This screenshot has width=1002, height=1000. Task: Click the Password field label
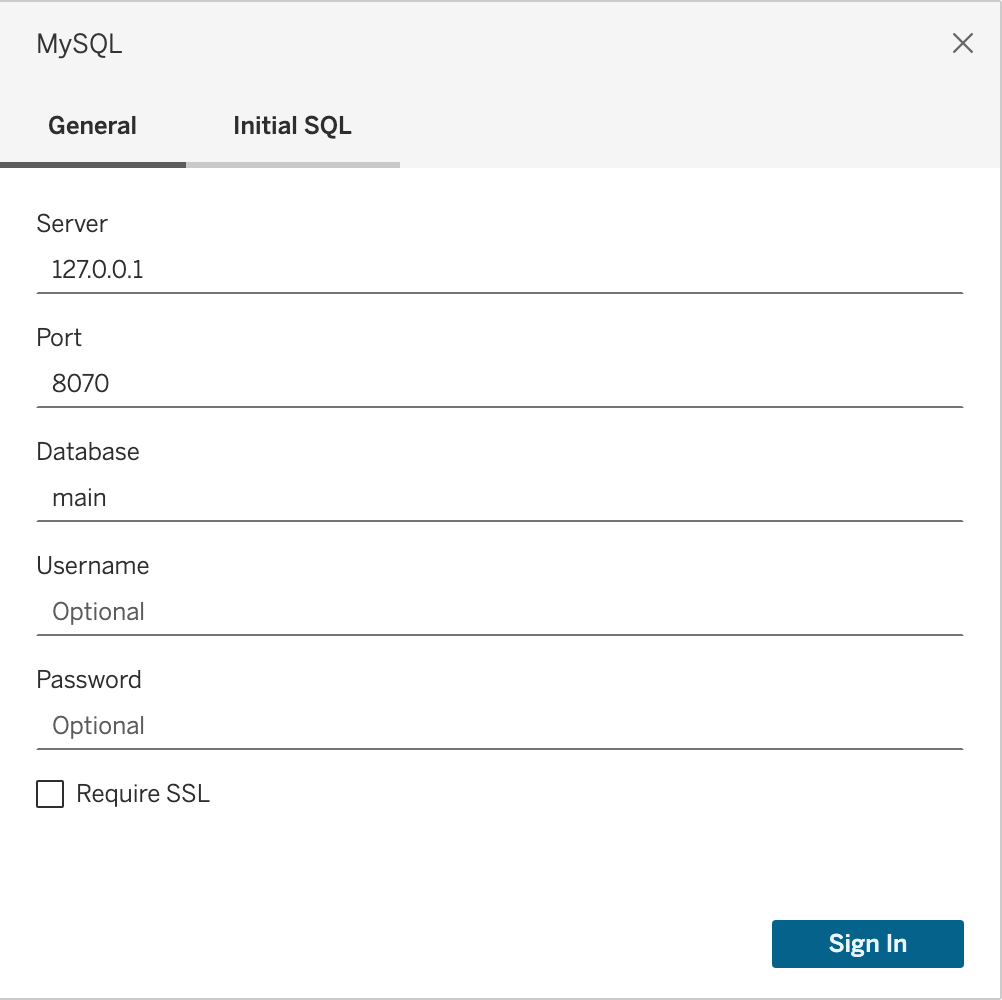point(89,680)
